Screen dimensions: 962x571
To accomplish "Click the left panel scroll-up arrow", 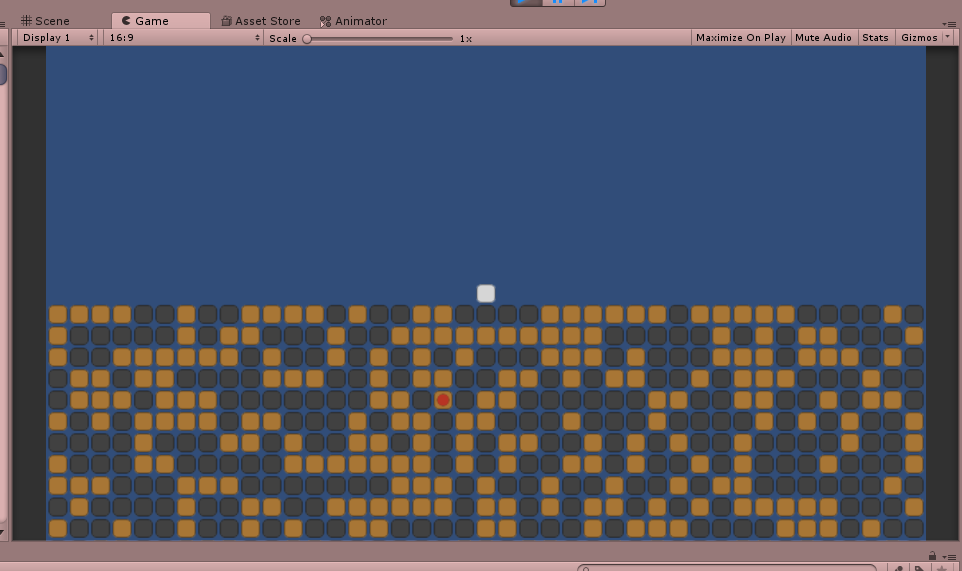I will pyautogui.click(x=2, y=54).
